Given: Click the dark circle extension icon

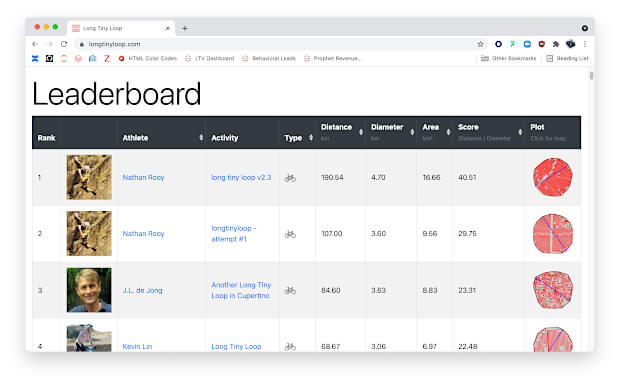Looking at the screenshot, I should click(498, 44).
